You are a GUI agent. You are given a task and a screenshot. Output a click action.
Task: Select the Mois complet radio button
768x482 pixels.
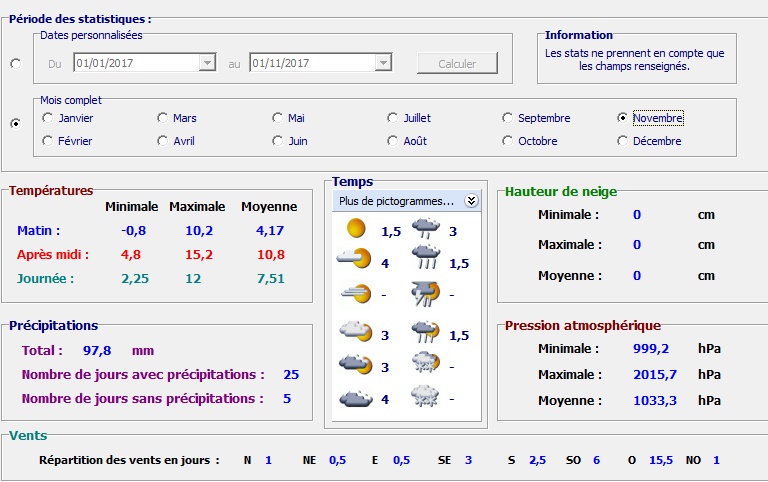(x=16, y=123)
